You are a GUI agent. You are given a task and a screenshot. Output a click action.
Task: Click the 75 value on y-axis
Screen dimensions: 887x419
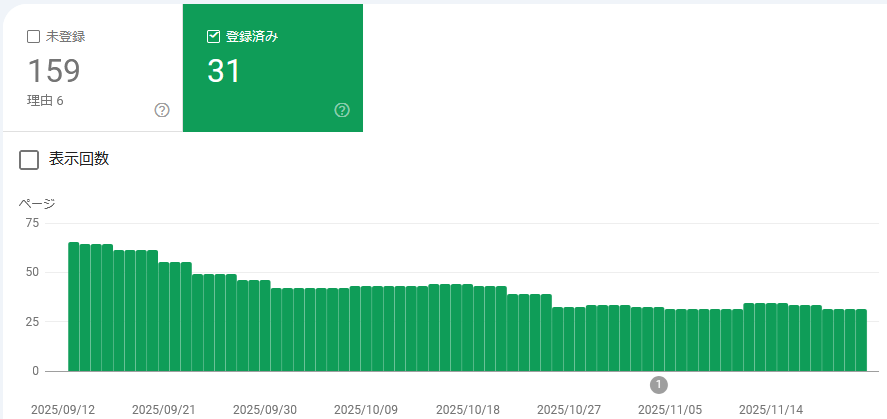click(31, 223)
